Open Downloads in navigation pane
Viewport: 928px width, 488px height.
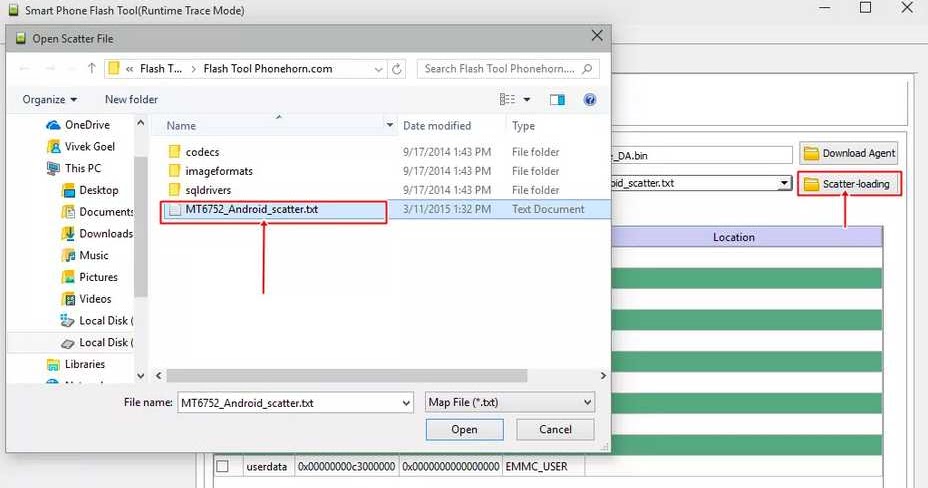106,234
